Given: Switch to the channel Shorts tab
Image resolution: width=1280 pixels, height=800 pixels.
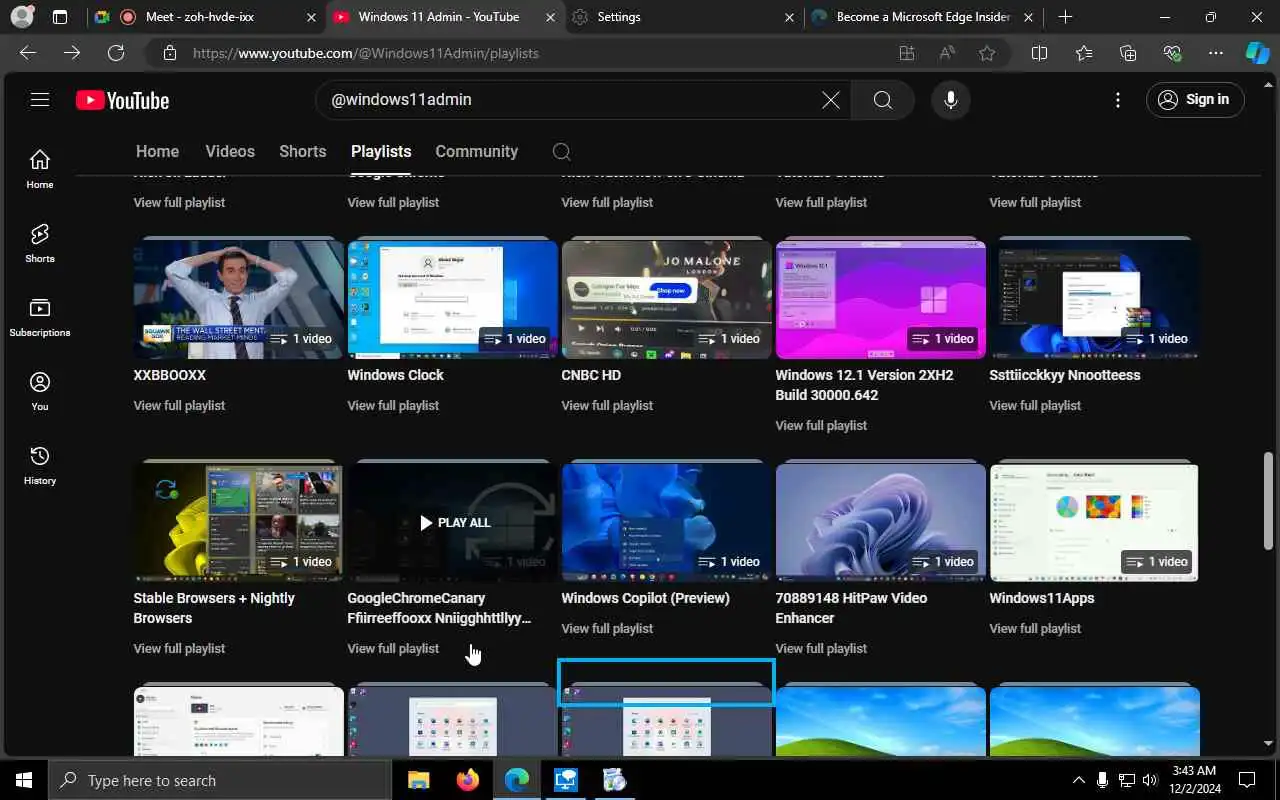Looking at the screenshot, I should [x=303, y=151].
